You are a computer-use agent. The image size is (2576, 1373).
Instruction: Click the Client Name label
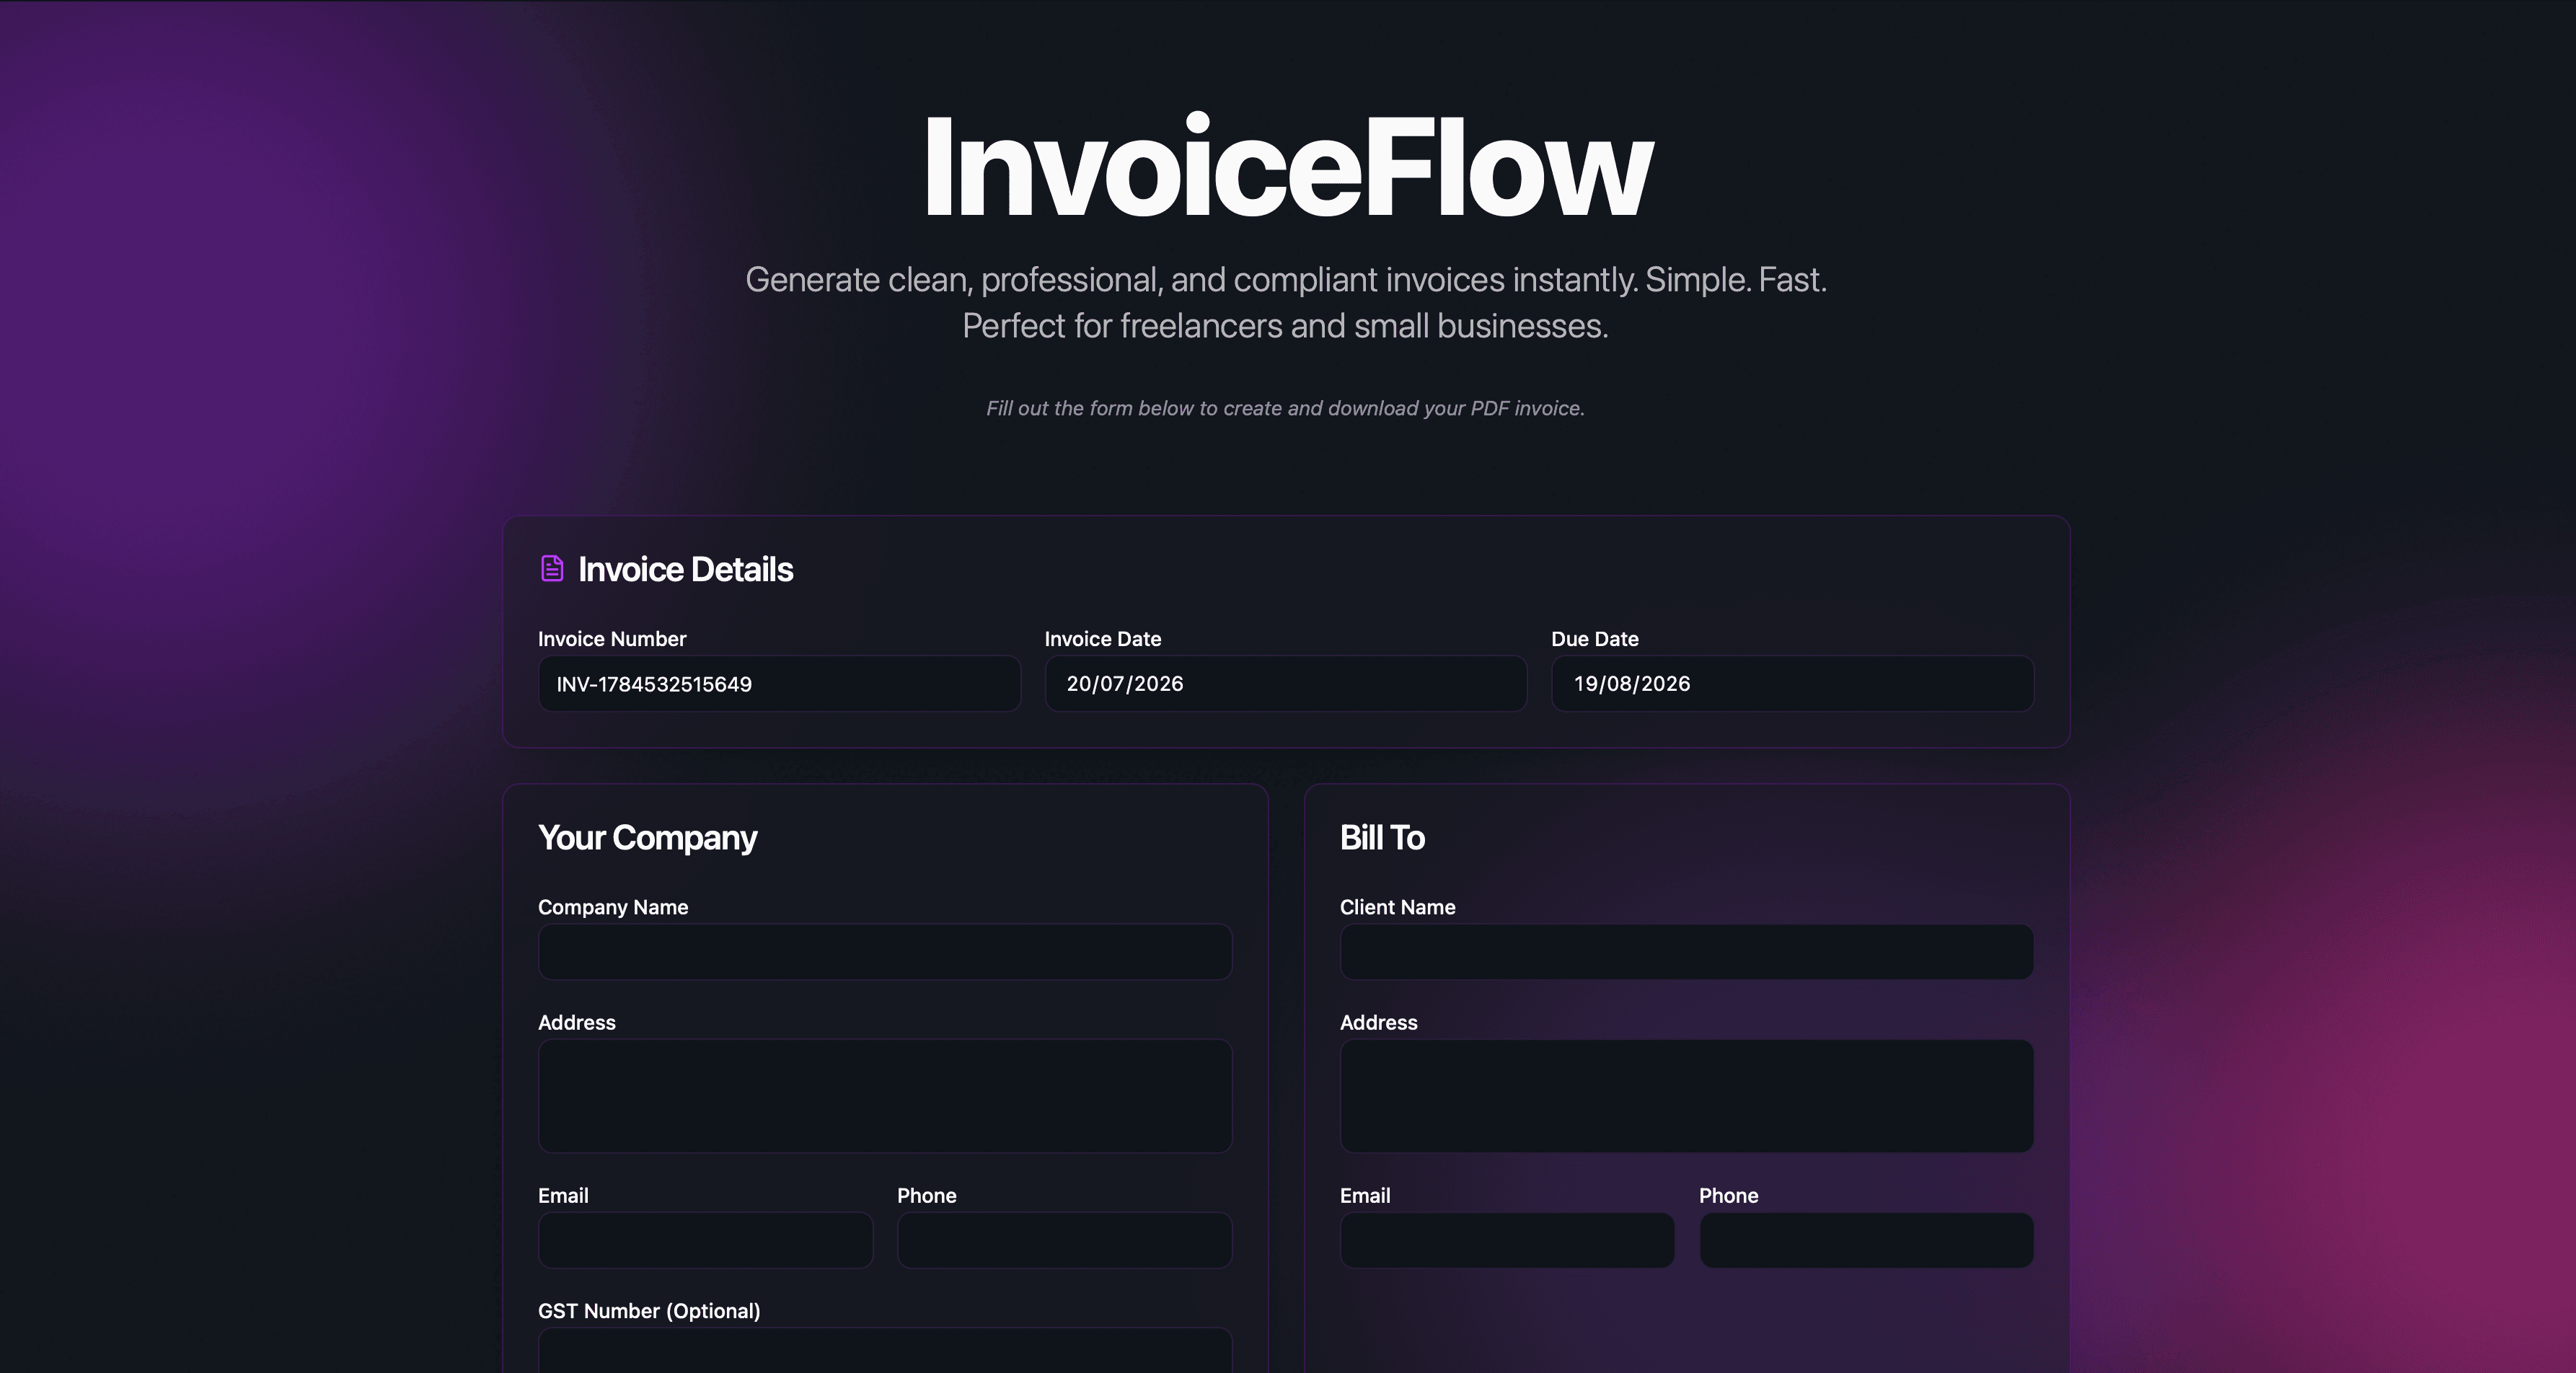tap(1397, 907)
